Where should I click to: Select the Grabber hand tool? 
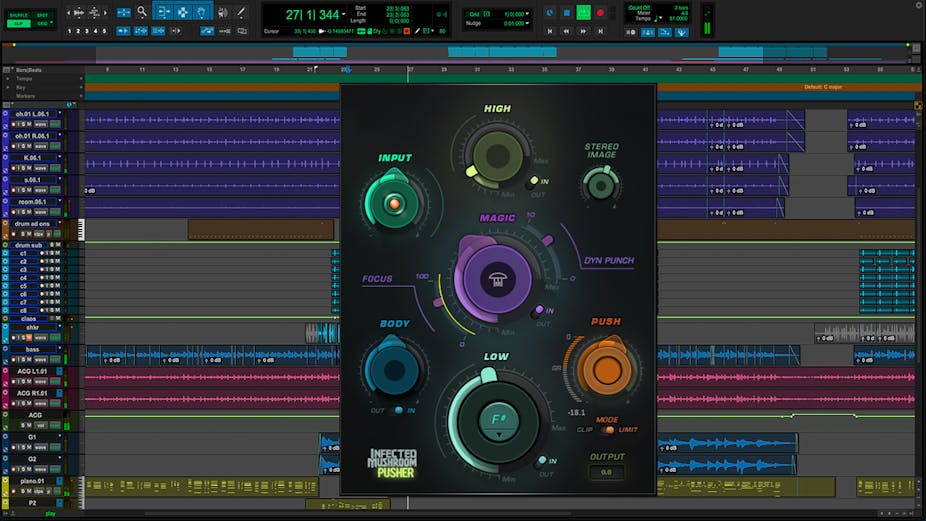click(x=203, y=12)
